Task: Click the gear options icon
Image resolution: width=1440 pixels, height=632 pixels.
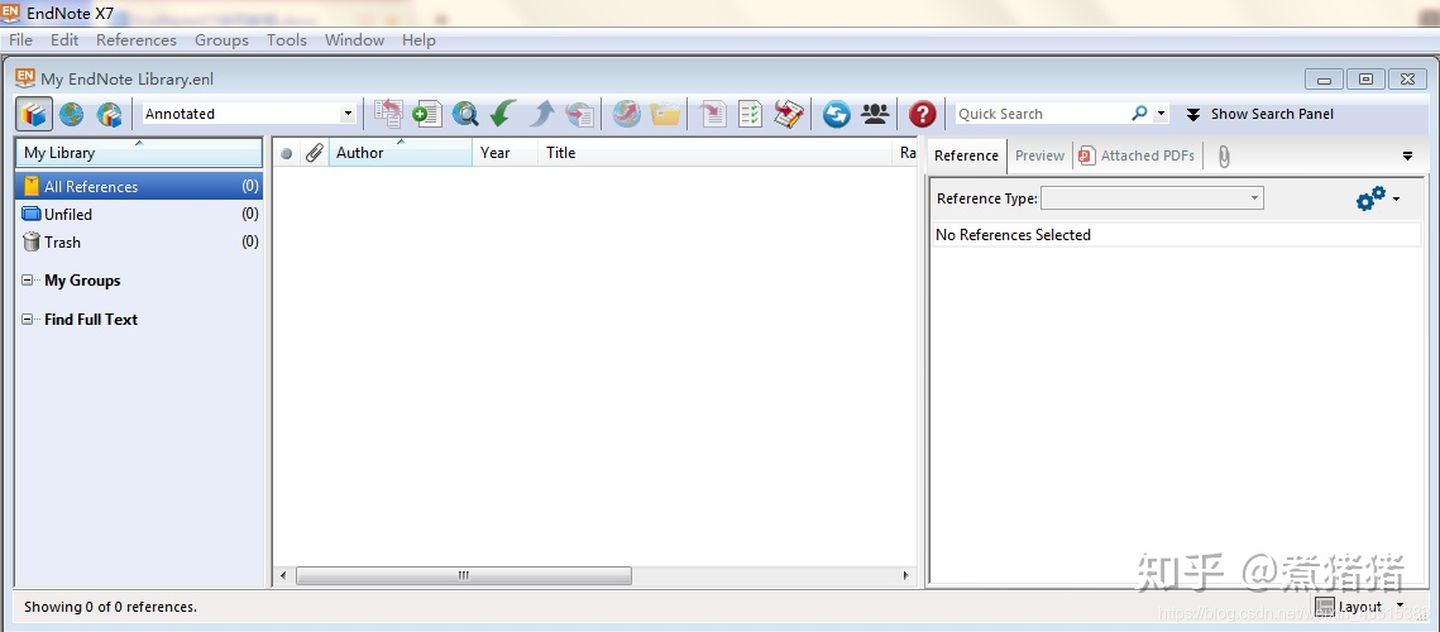Action: [1370, 198]
